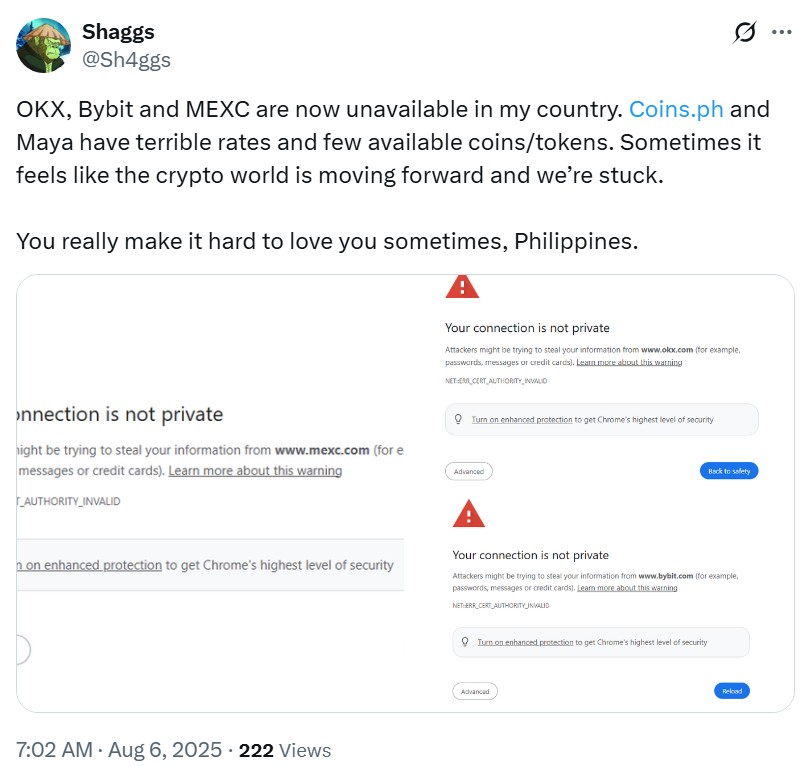Open the post's ellipsis options menu
The image size is (811, 766).
point(782,31)
